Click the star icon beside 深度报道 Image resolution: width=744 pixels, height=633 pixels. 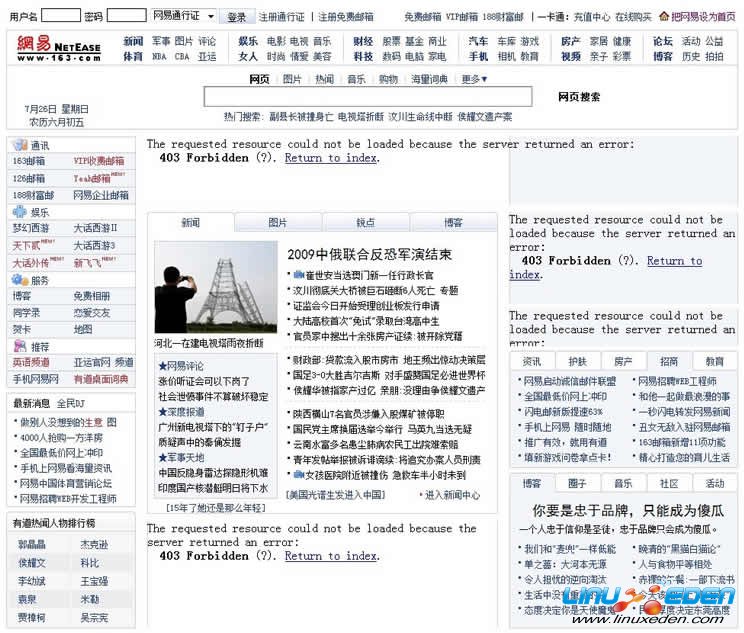pos(162,412)
